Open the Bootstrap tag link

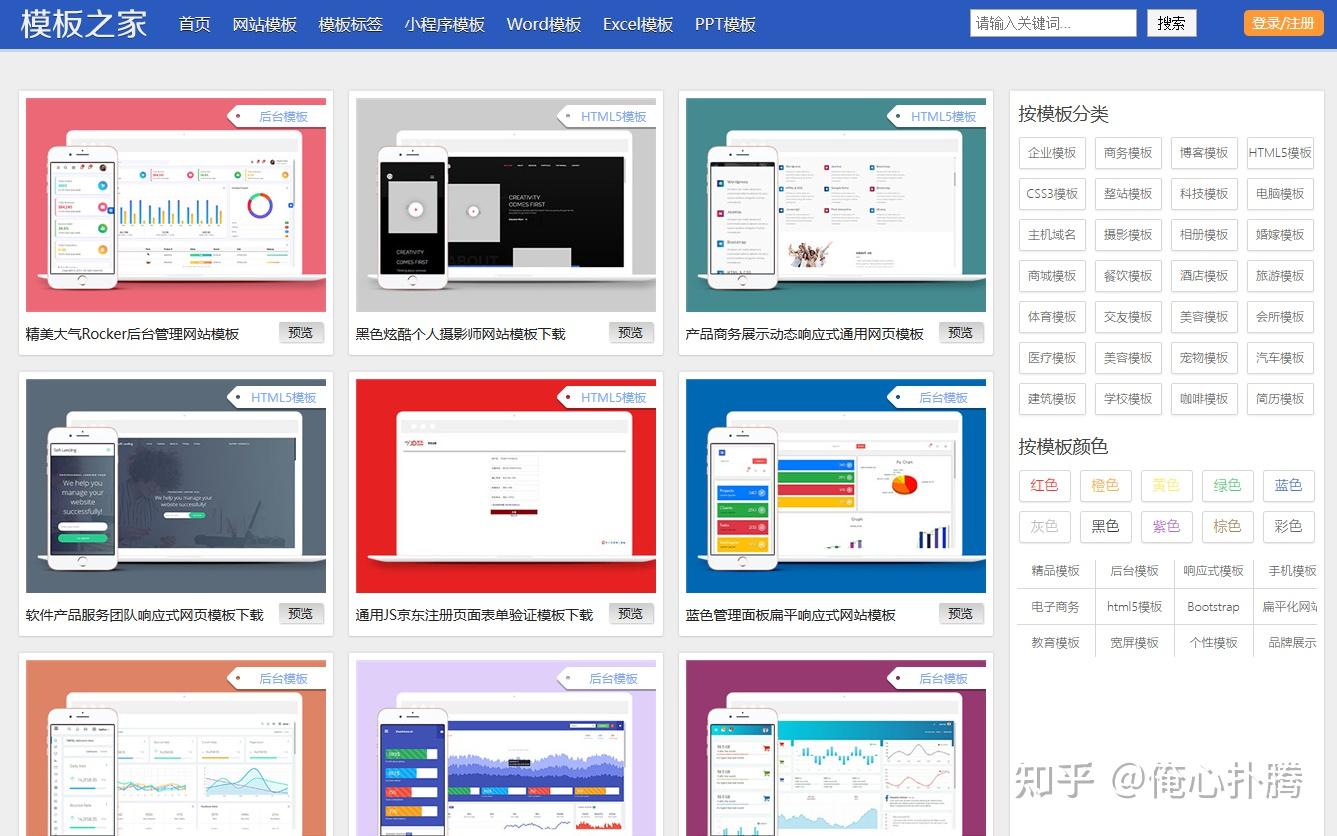(1213, 607)
